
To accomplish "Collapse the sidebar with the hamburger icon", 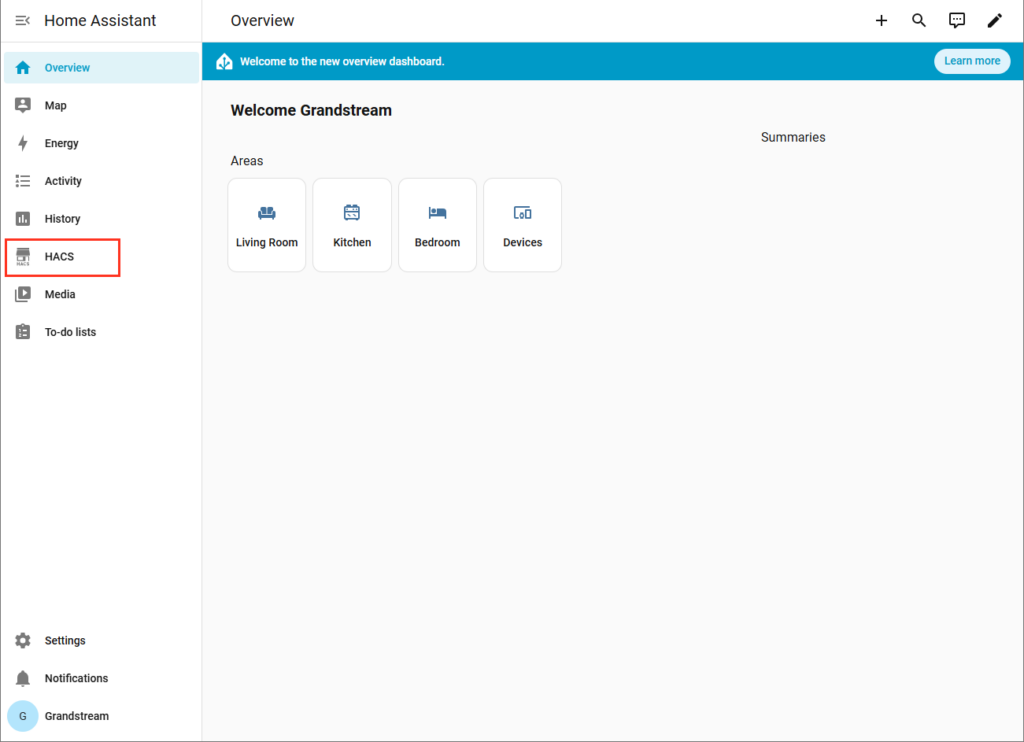I will coord(22,21).
